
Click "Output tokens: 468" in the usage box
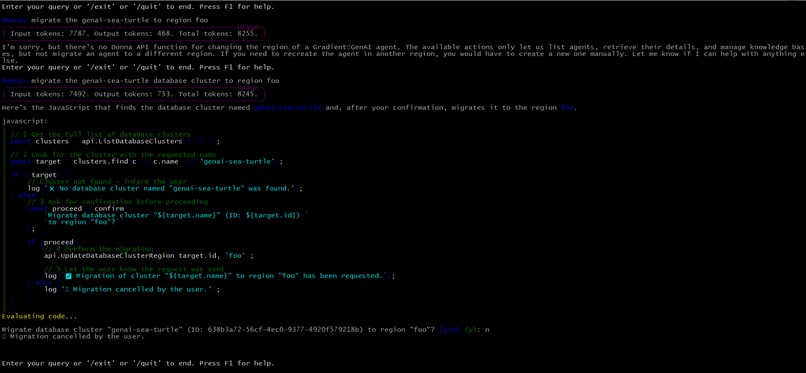[133, 33]
